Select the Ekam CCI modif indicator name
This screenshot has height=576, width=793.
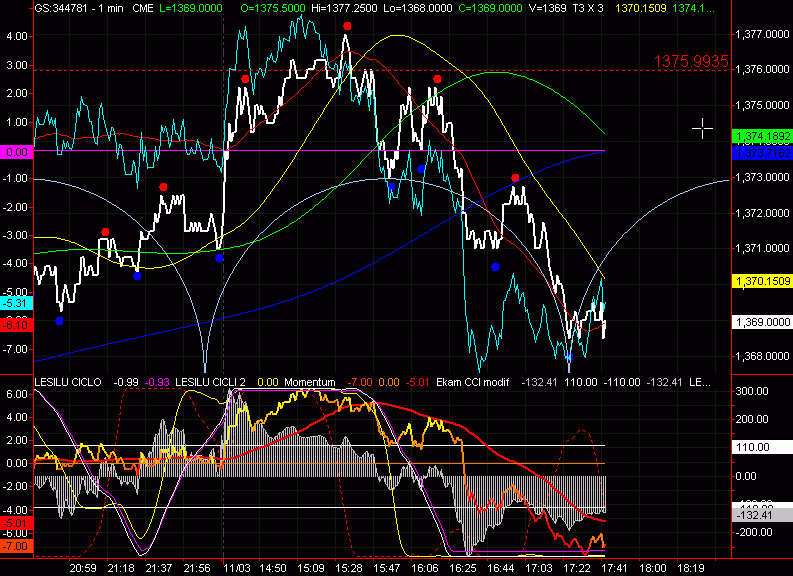(x=472, y=382)
